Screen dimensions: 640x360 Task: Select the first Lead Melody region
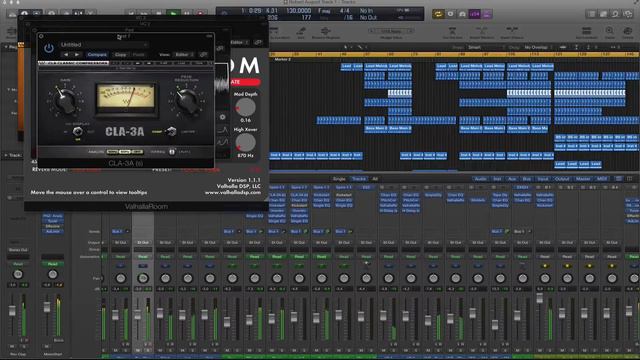[376, 66]
